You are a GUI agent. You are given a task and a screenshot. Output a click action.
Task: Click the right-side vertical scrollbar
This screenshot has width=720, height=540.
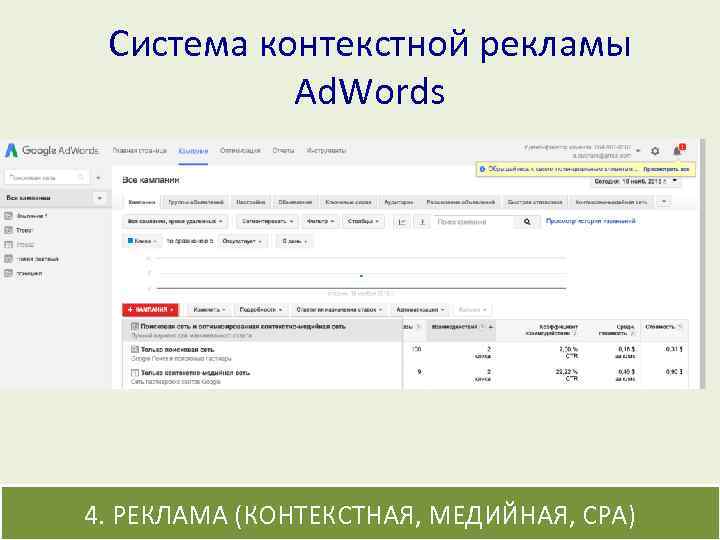(x=703, y=264)
